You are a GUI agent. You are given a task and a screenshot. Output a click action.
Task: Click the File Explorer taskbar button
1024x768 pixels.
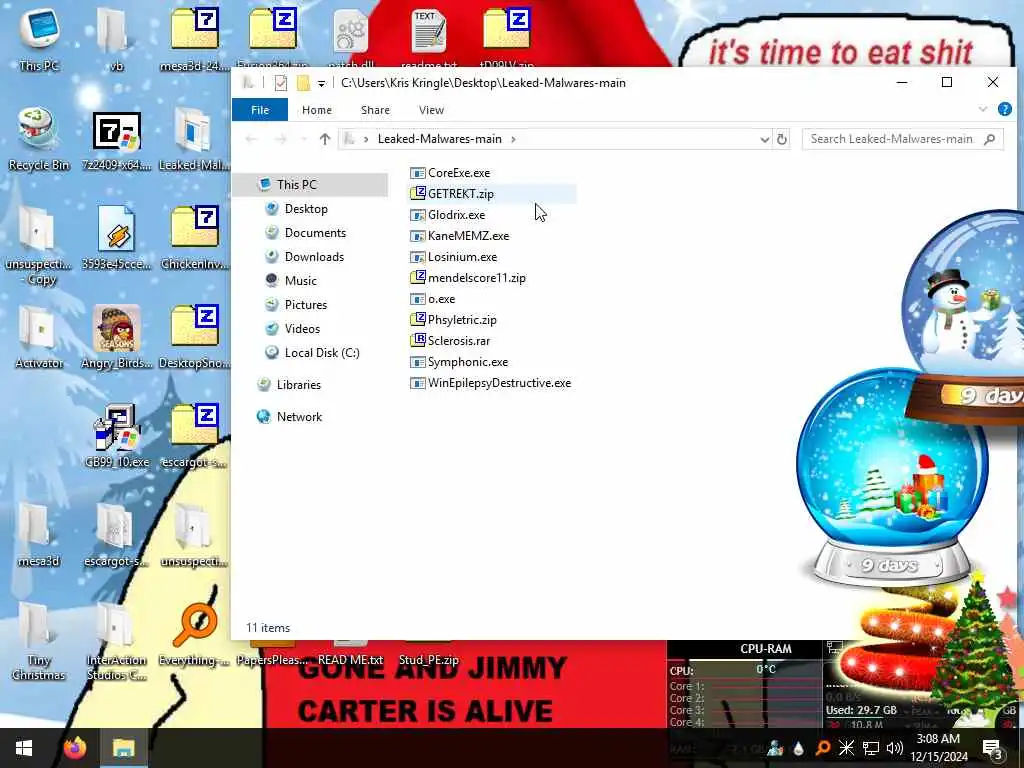(x=123, y=748)
